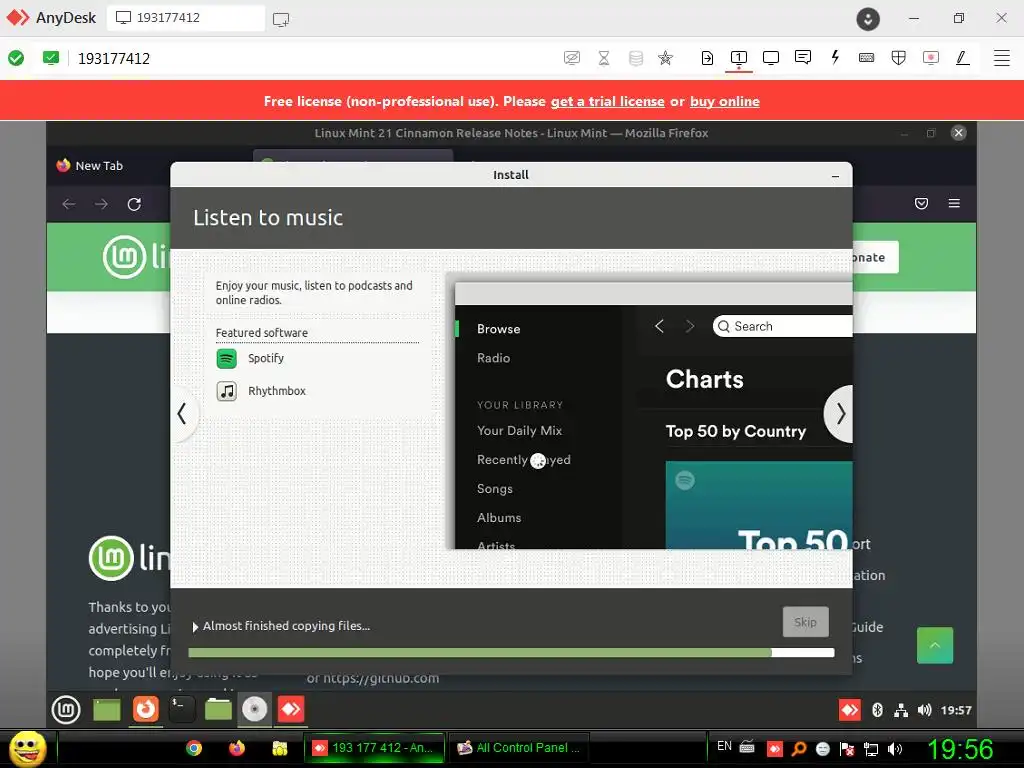Open volume tray icon in Mint
The height and width of the screenshot is (768, 1024).
(924, 710)
